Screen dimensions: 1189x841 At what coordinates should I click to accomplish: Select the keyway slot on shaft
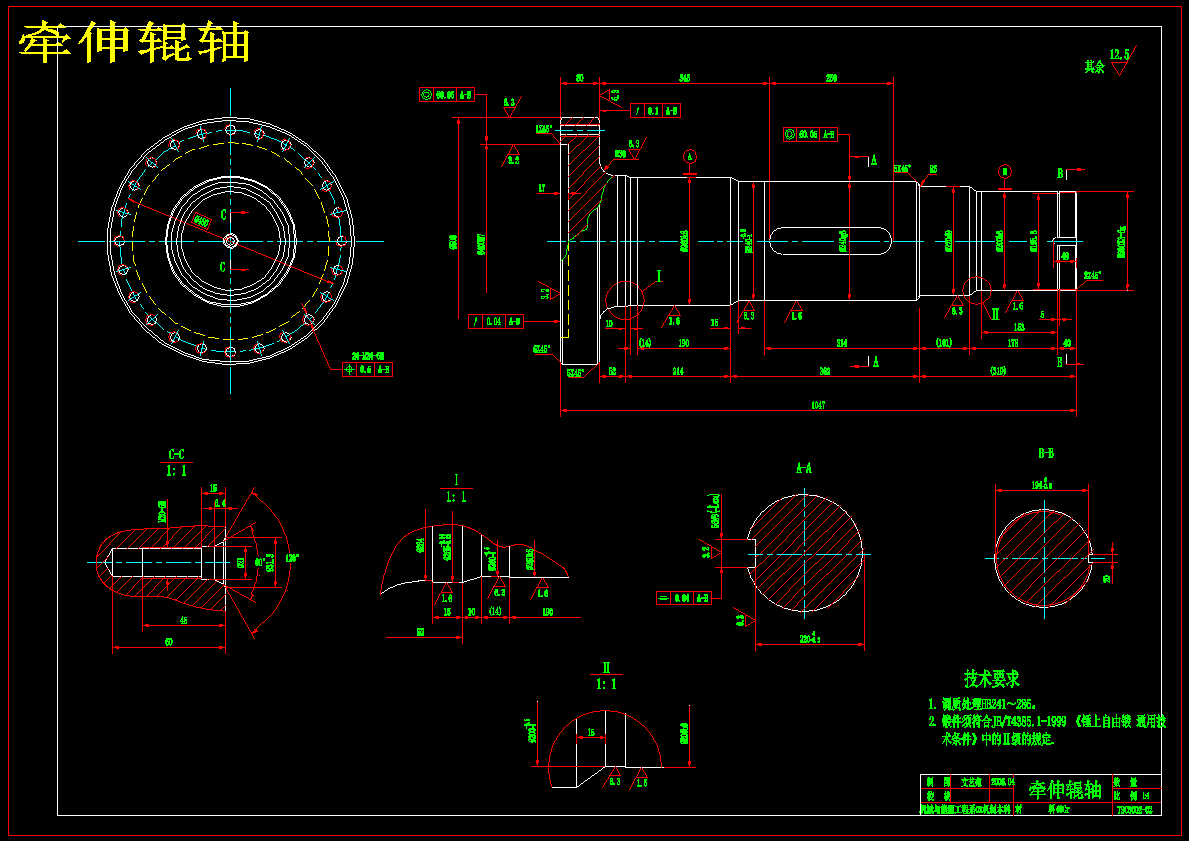[x=830, y=241]
